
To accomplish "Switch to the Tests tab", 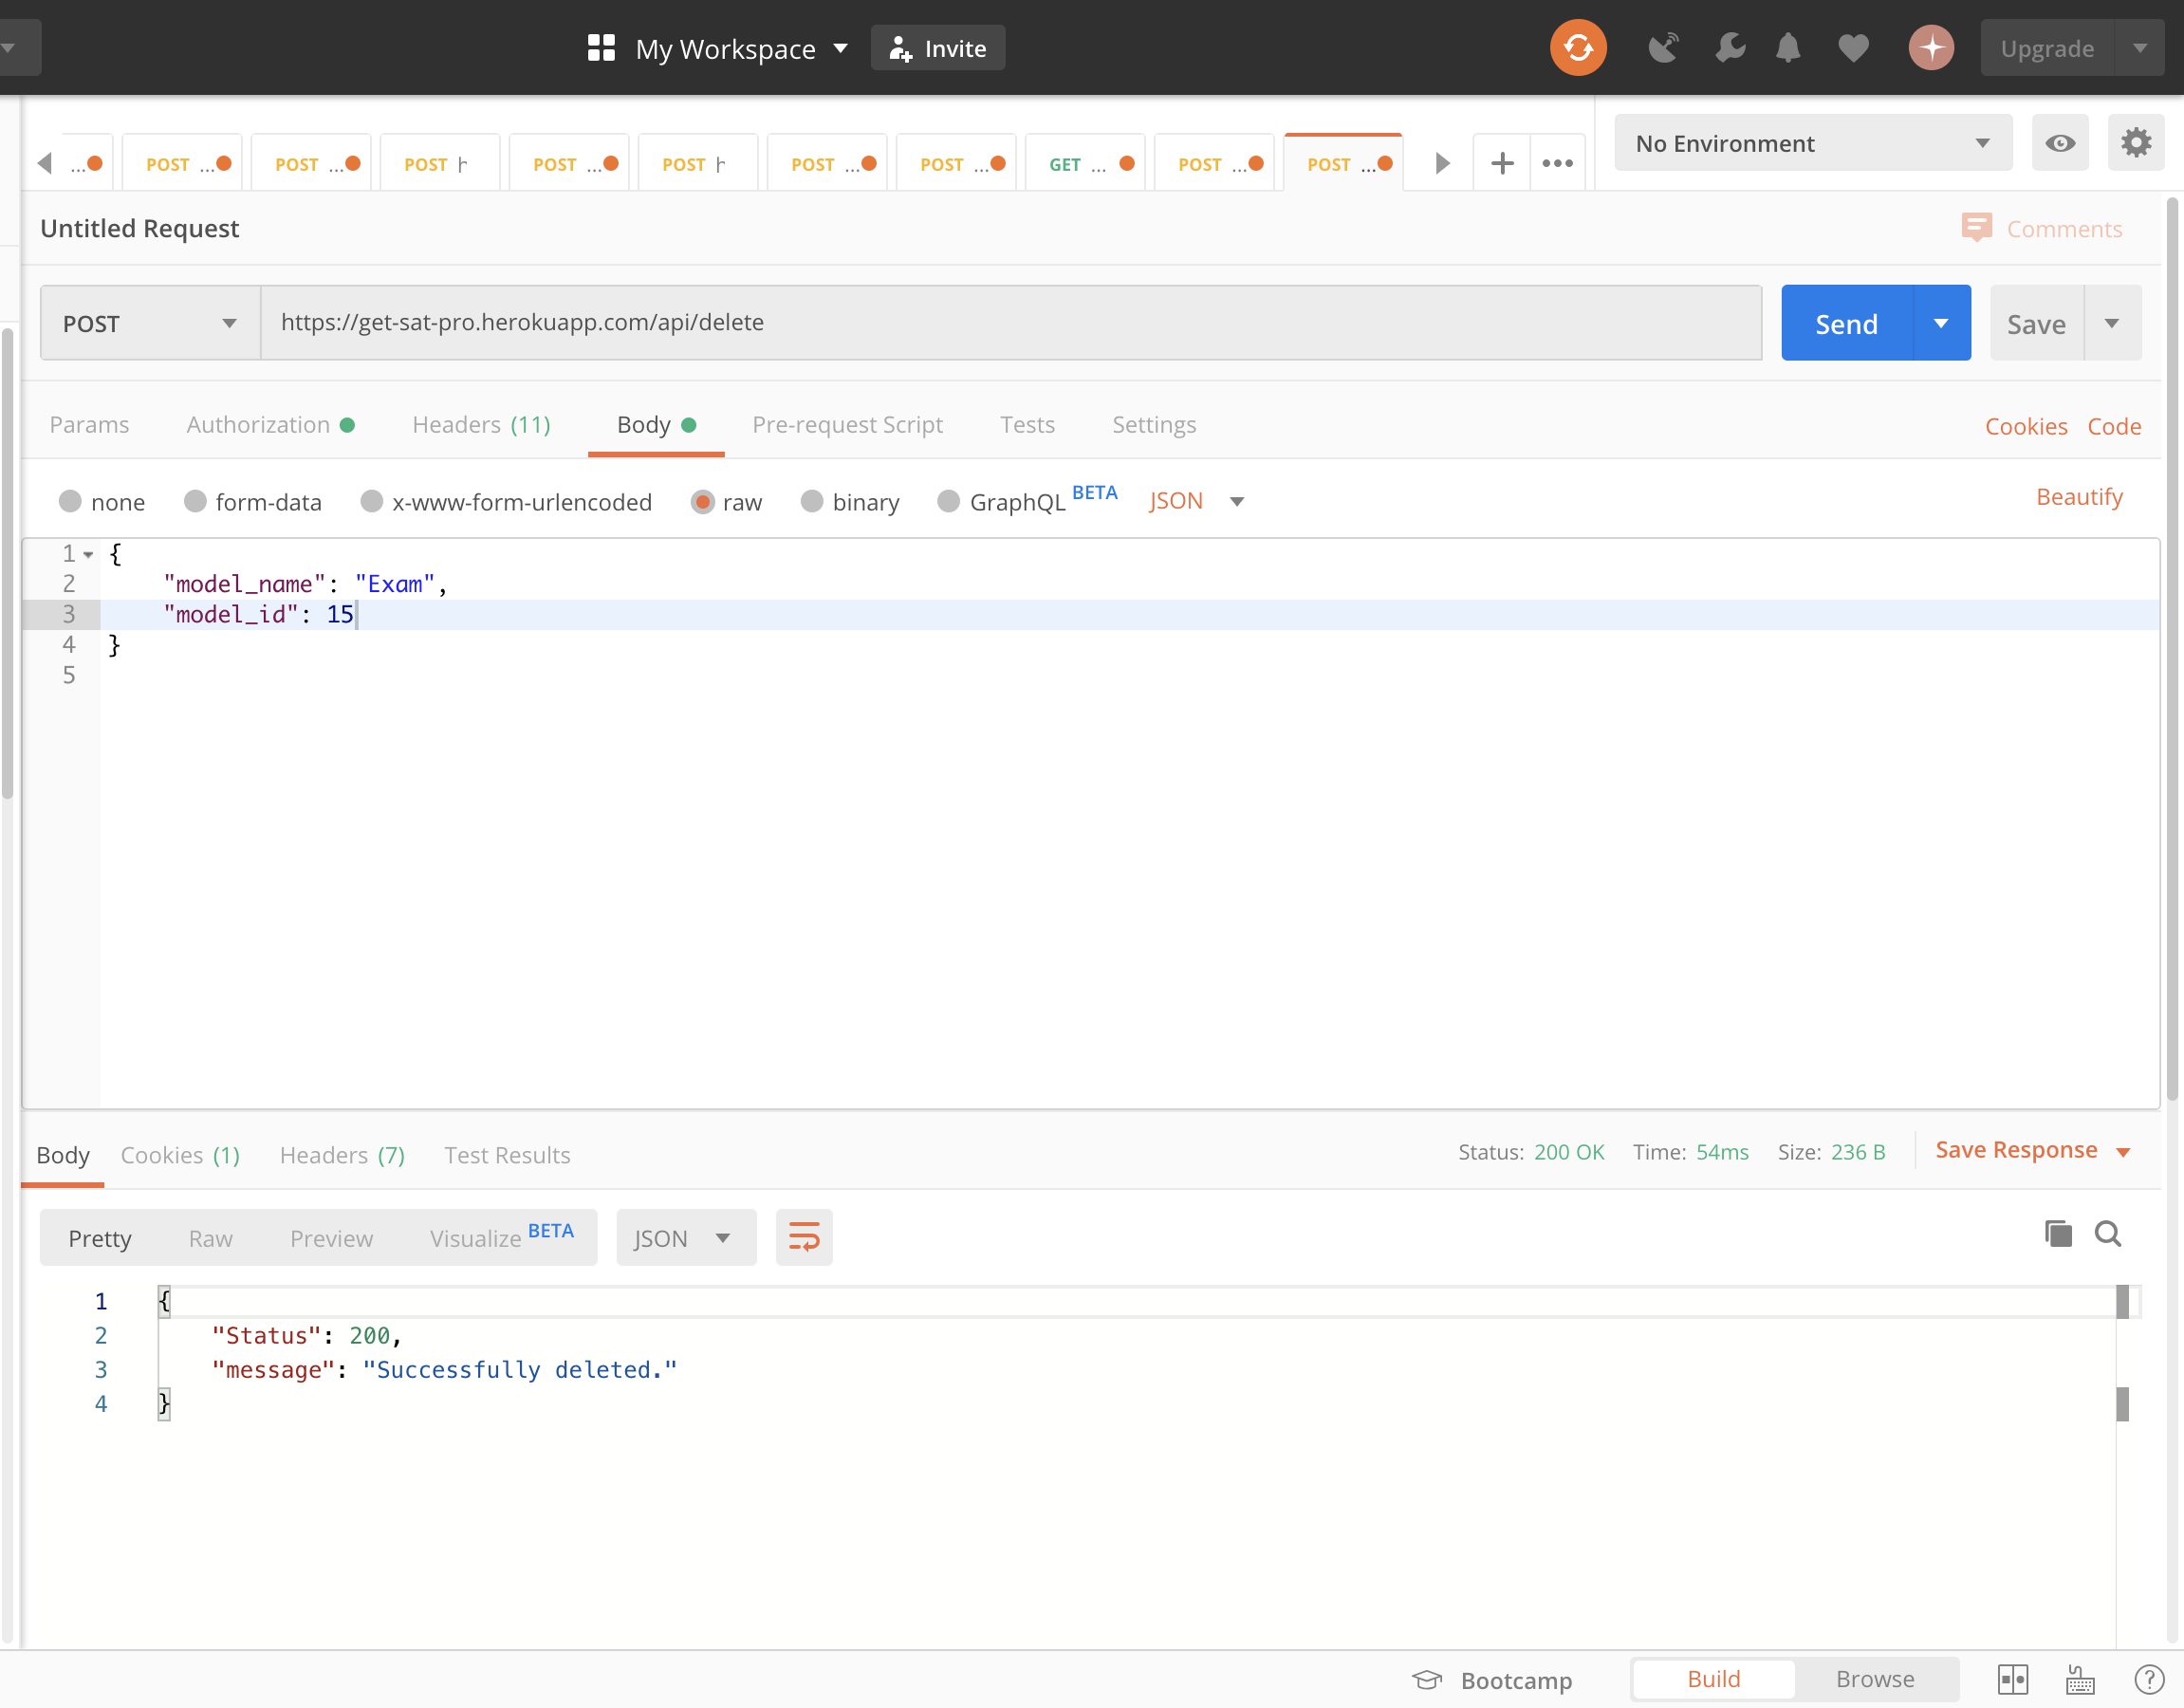I will (1028, 424).
